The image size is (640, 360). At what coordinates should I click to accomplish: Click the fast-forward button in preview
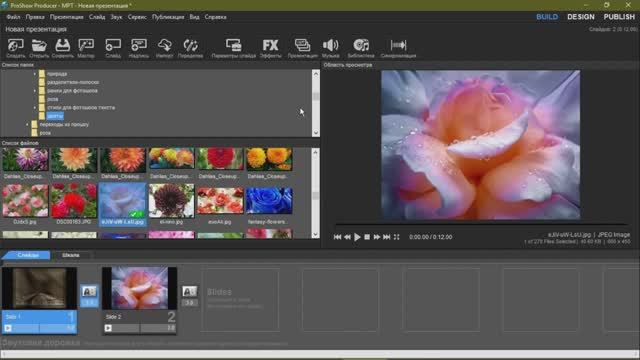[377, 237]
